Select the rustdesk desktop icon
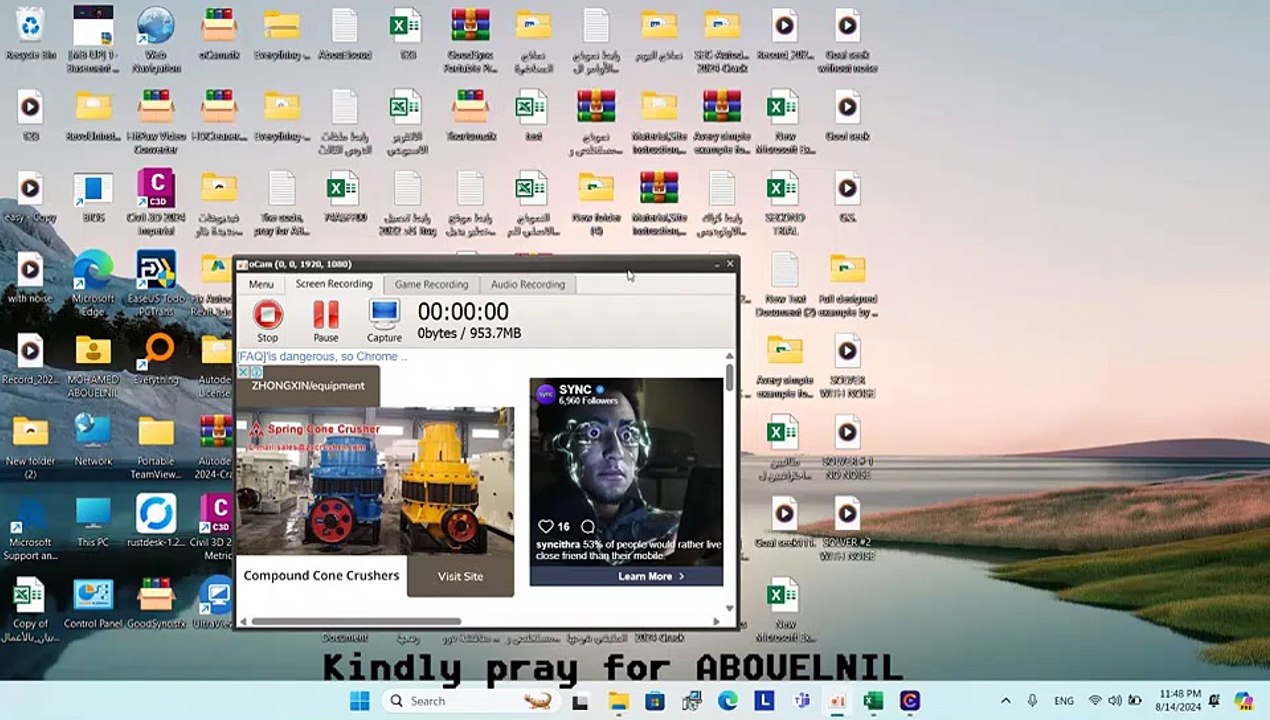The height and width of the screenshot is (720, 1270). point(156,521)
